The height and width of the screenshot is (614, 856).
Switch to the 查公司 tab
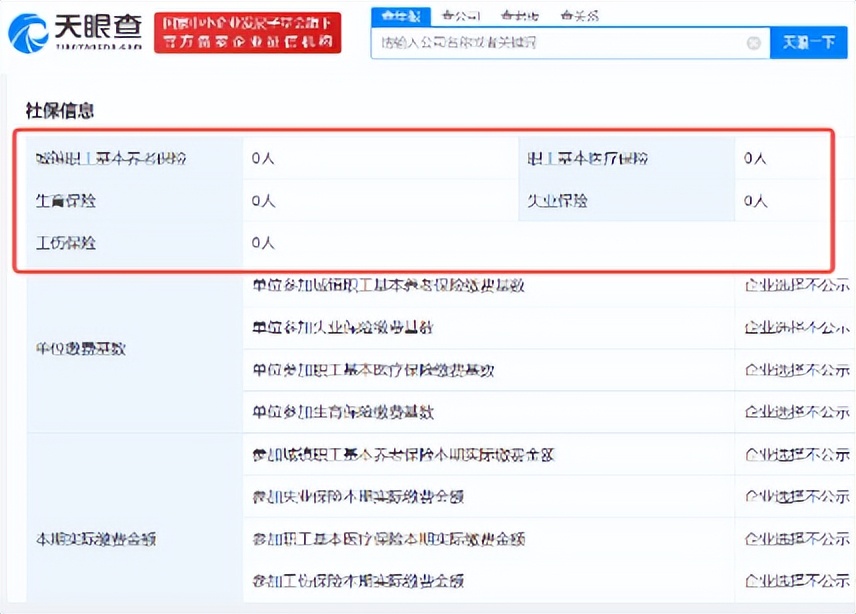tap(460, 14)
